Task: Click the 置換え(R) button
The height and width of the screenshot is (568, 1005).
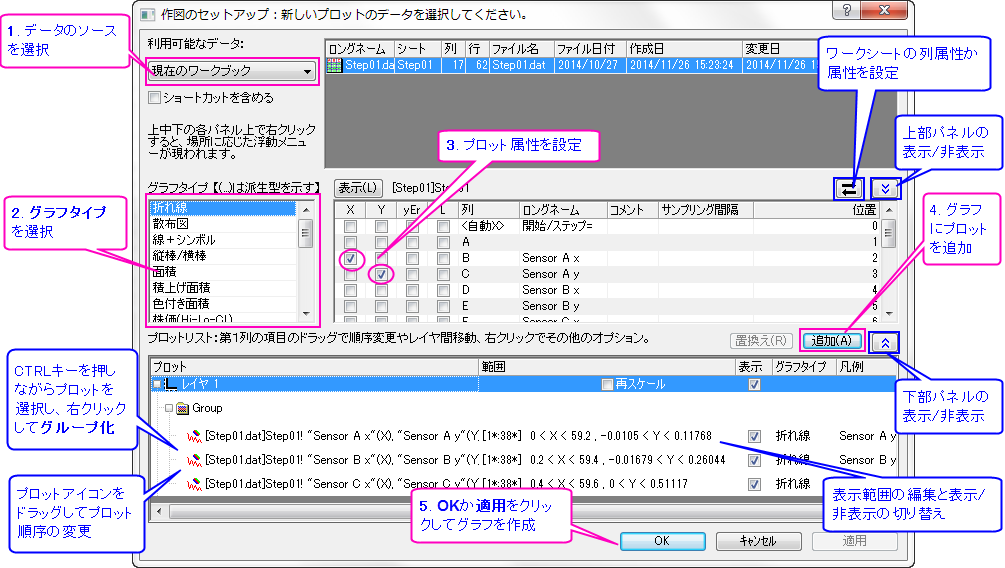Action: tap(761, 341)
